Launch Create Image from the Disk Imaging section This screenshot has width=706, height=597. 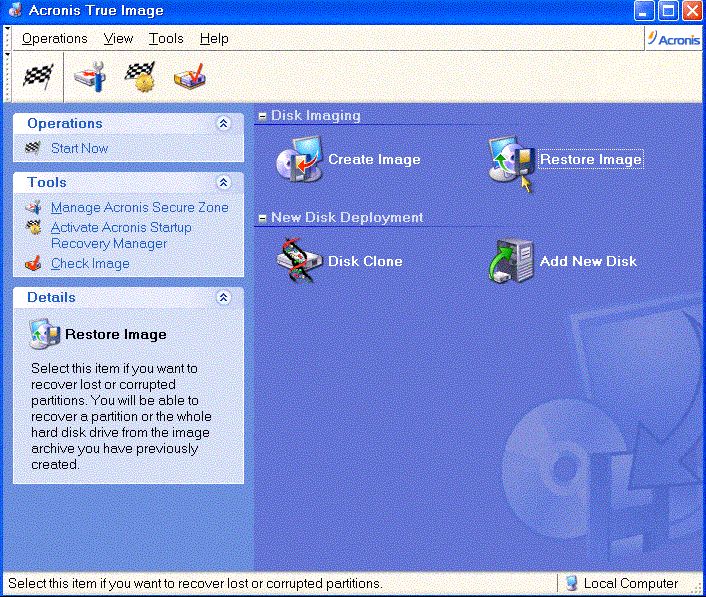click(297, 159)
